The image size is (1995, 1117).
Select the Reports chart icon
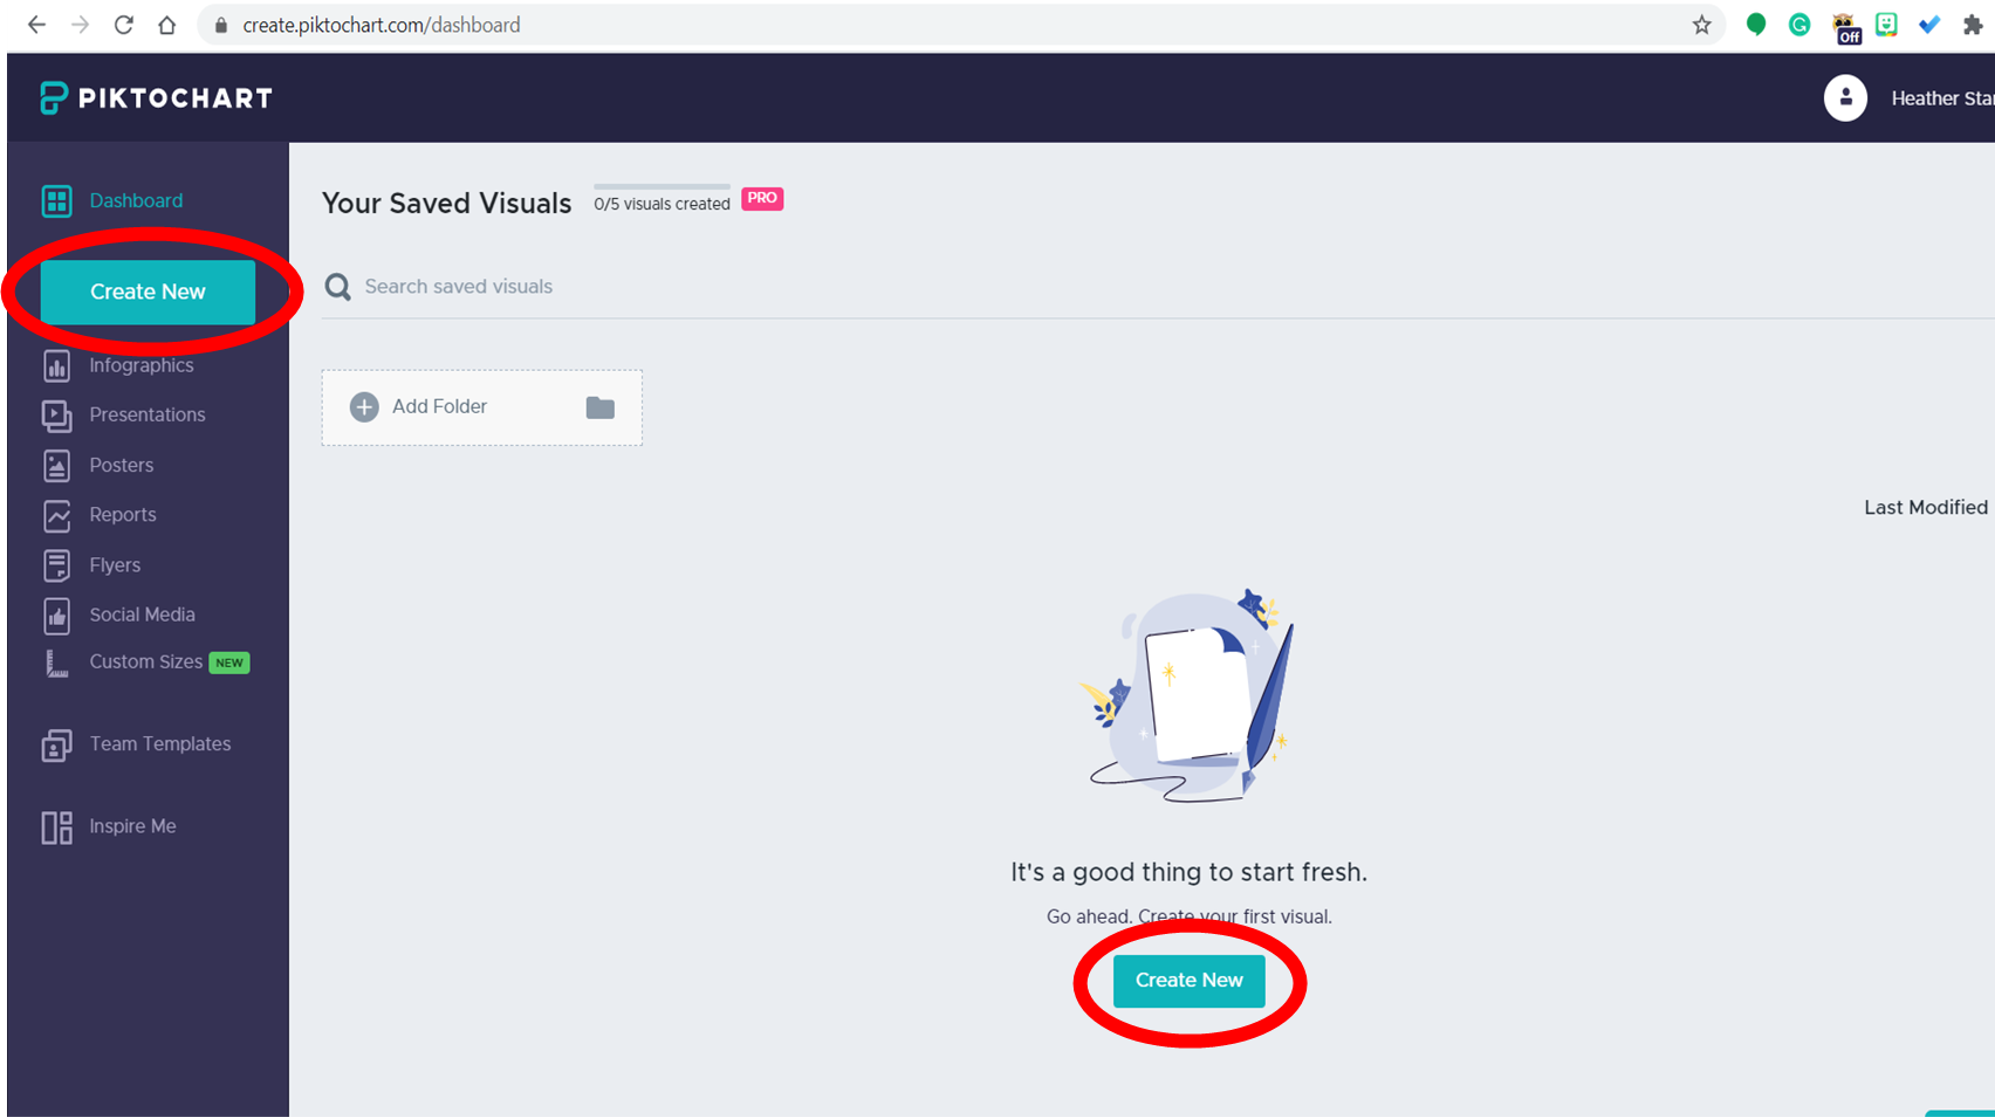click(57, 516)
